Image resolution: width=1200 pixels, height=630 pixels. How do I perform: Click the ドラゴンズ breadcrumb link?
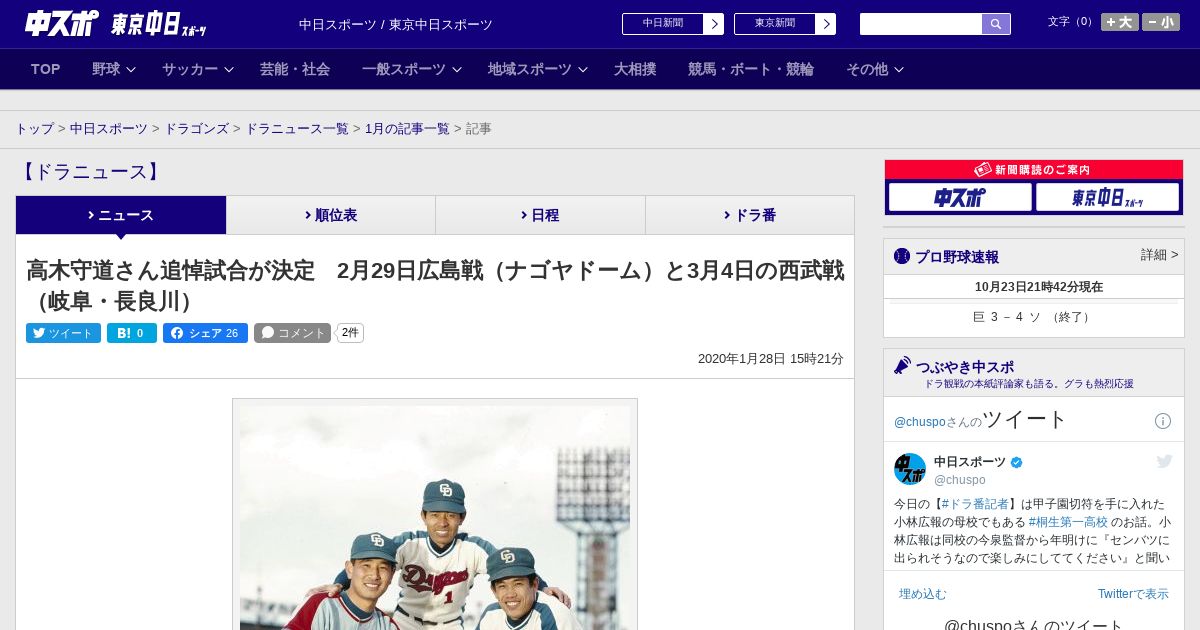197,129
